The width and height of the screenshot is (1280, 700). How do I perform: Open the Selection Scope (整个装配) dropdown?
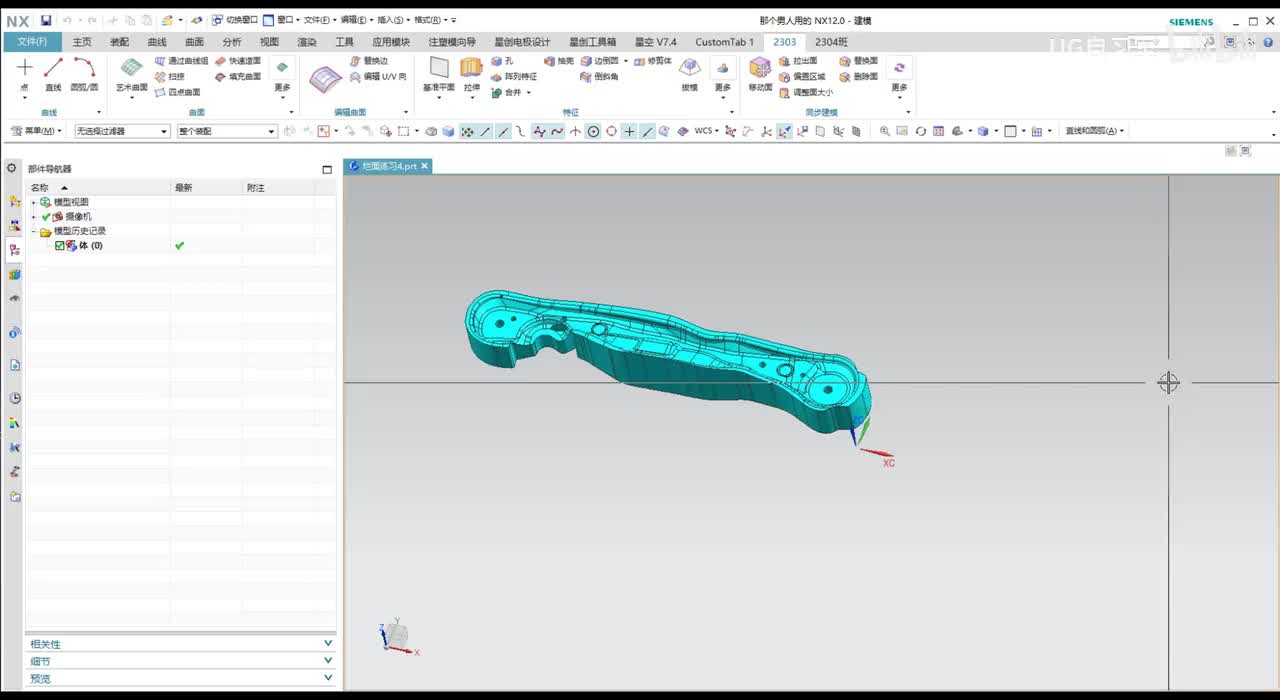(x=227, y=131)
